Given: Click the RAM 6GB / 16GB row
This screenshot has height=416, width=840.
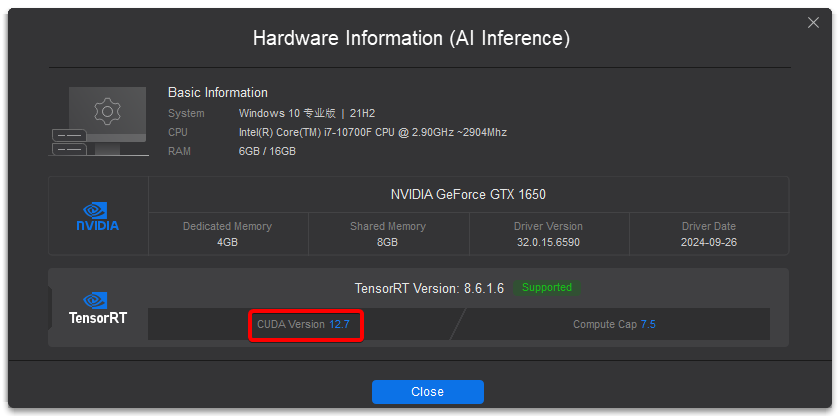Looking at the screenshot, I should (x=232, y=151).
